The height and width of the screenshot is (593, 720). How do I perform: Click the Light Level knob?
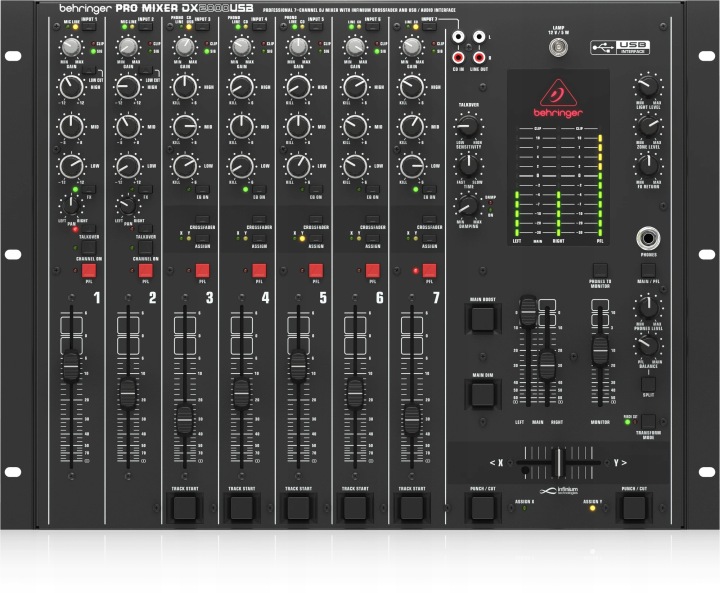648,86
